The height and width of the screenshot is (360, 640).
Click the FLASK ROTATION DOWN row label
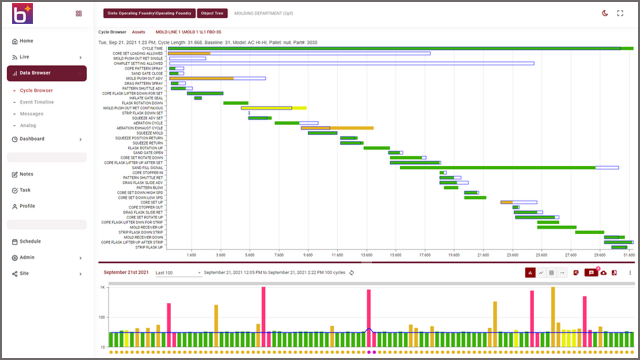(x=142, y=103)
